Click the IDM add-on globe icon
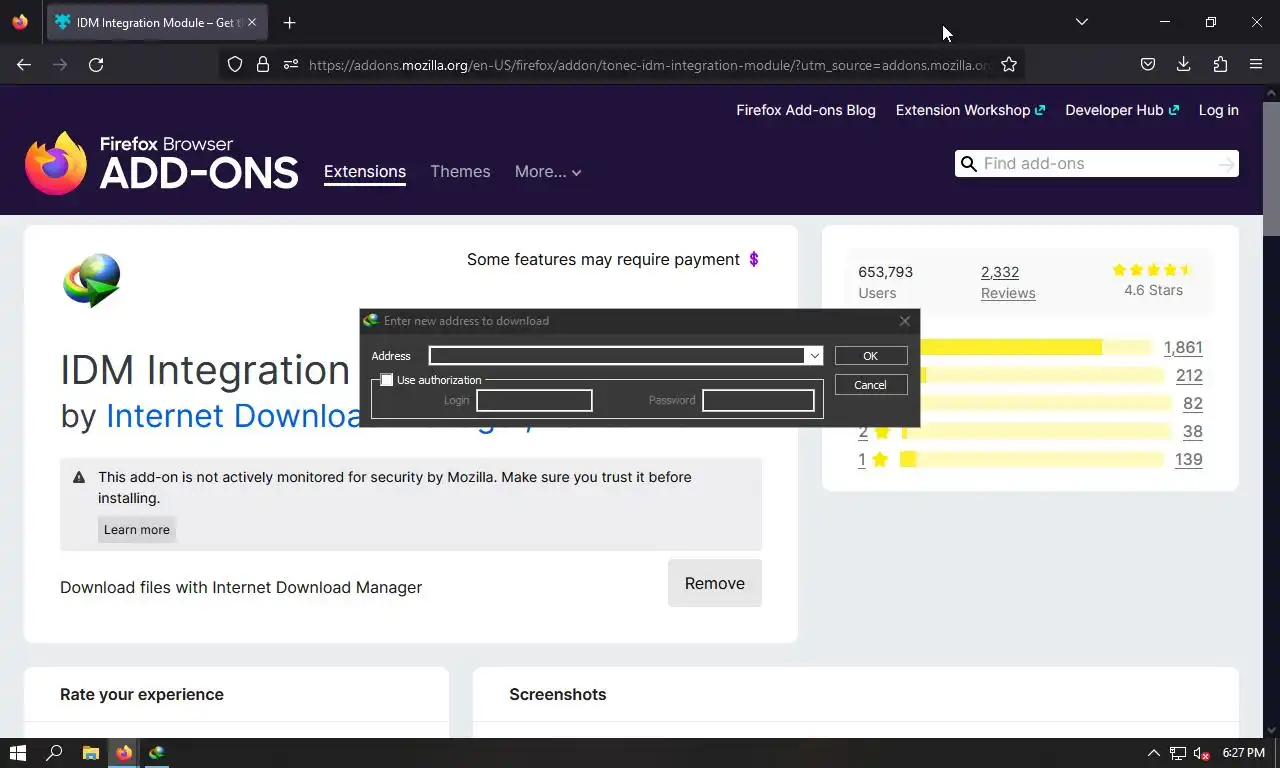 pos(92,280)
